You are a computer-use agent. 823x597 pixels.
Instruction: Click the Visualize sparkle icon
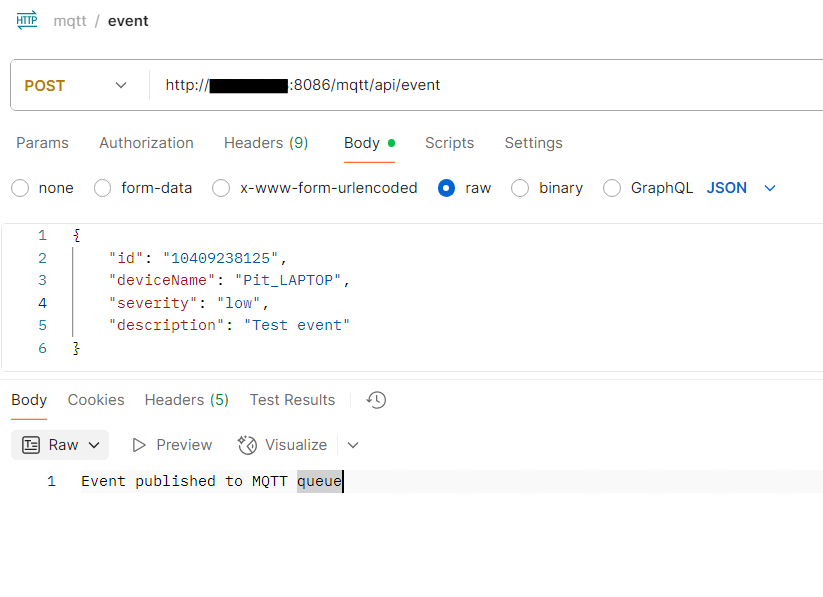coord(245,444)
